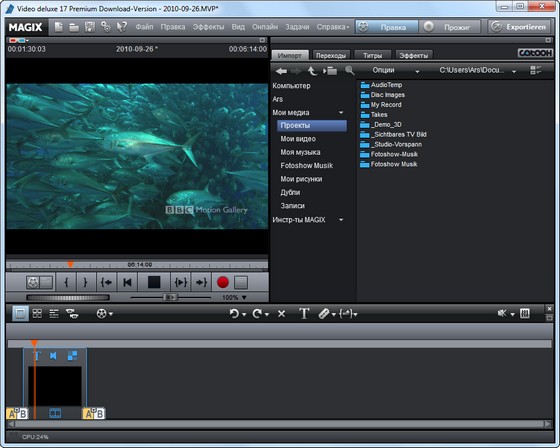Open the folder path dropdown
Viewport: 560px width, 448px height.
click(x=514, y=71)
